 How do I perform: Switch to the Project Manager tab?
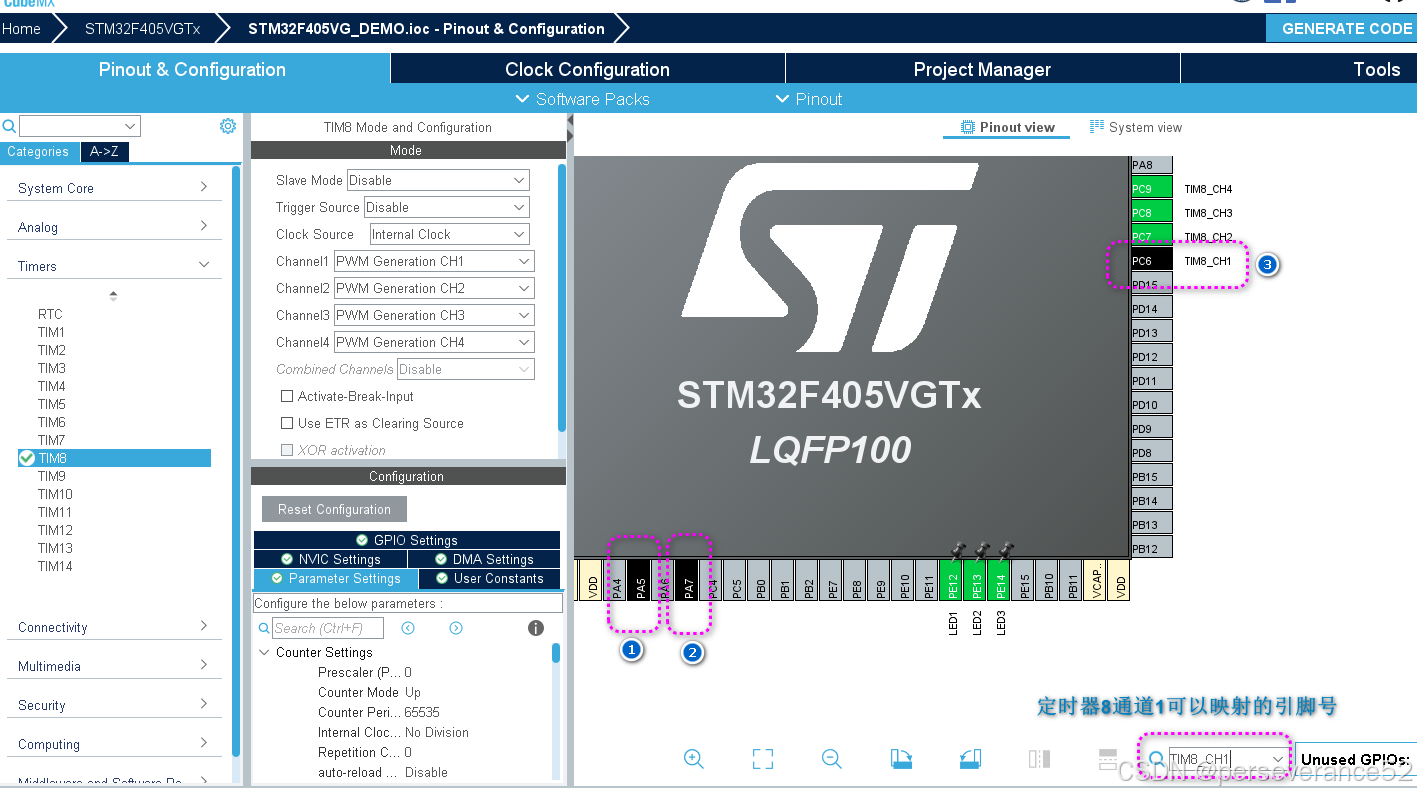[982, 69]
